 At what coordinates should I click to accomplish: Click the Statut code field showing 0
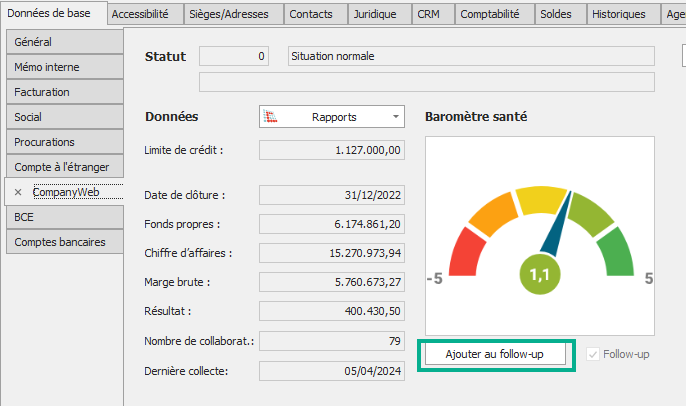tap(234, 56)
